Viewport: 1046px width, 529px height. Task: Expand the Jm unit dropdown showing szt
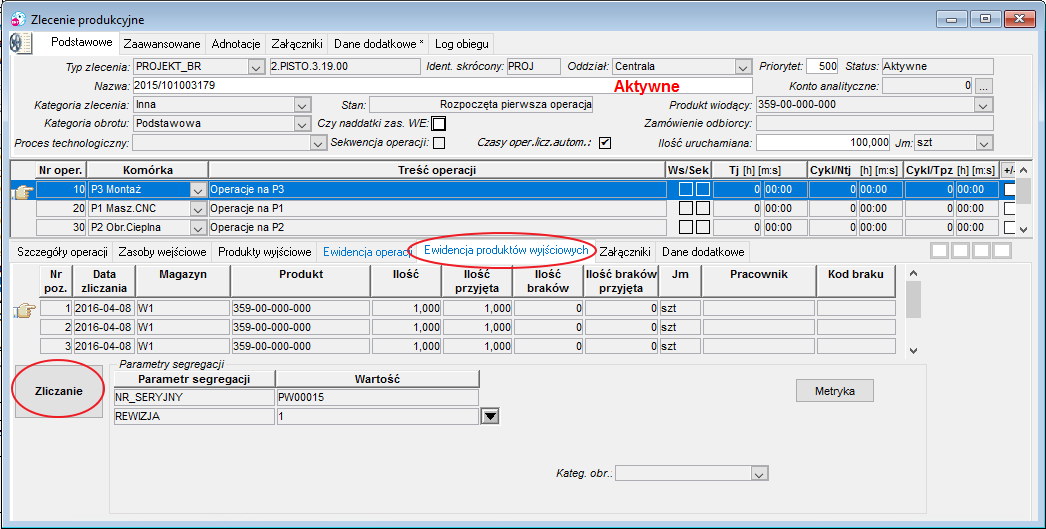(x=985, y=143)
